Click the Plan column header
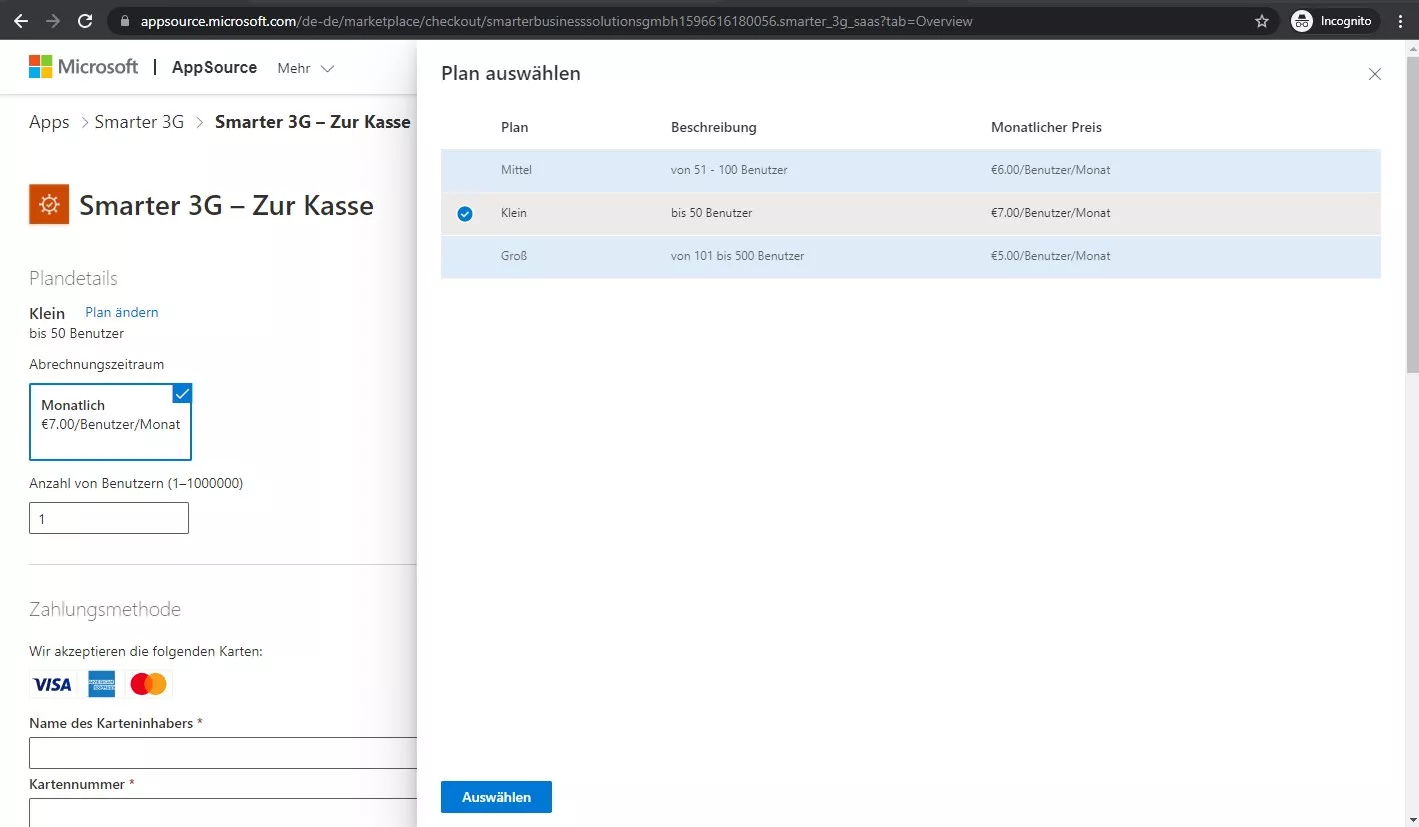1419x827 pixels. tap(514, 127)
